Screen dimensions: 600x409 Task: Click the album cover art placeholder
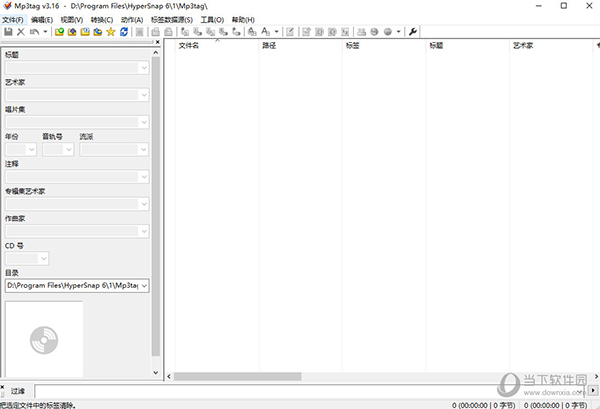pos(44,339)
